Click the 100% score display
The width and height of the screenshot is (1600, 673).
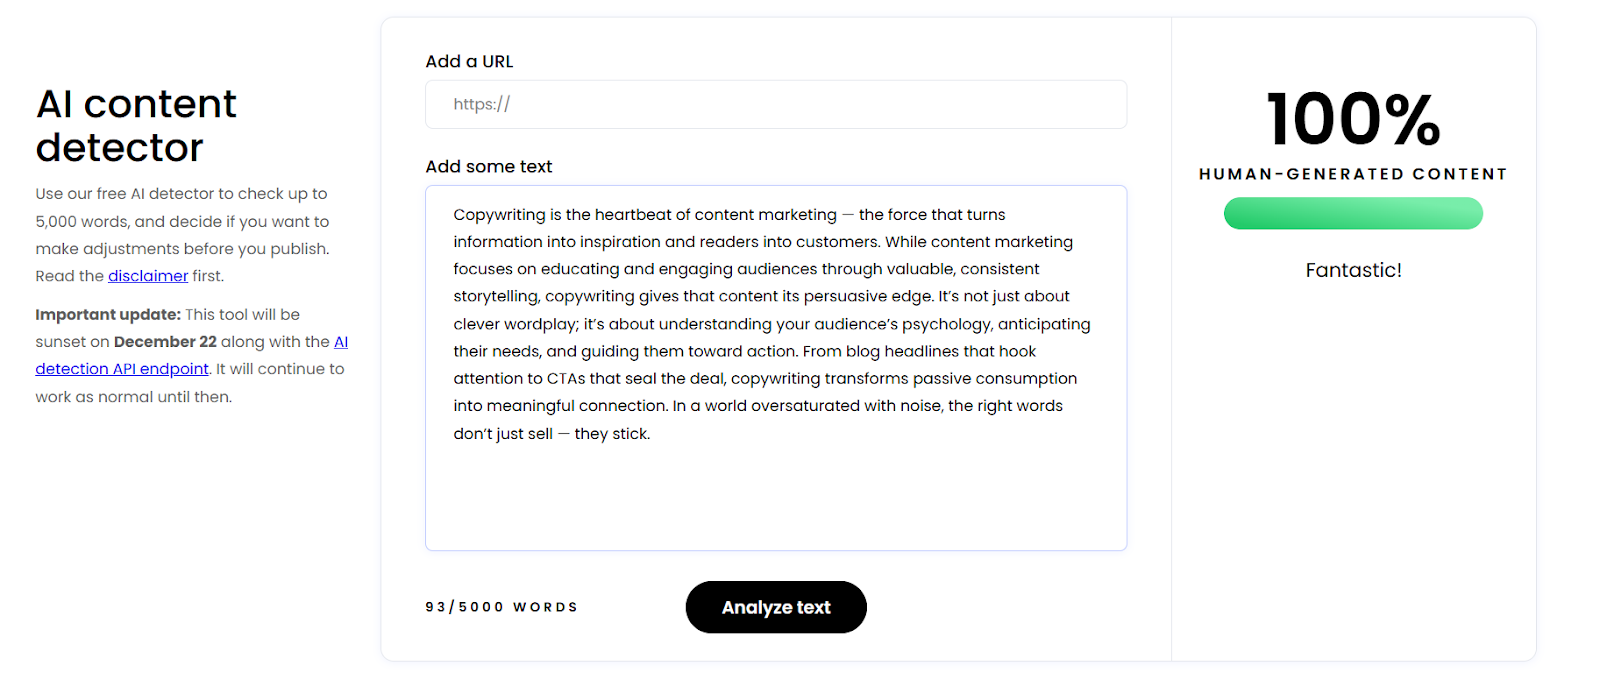tap(1352, 120)
